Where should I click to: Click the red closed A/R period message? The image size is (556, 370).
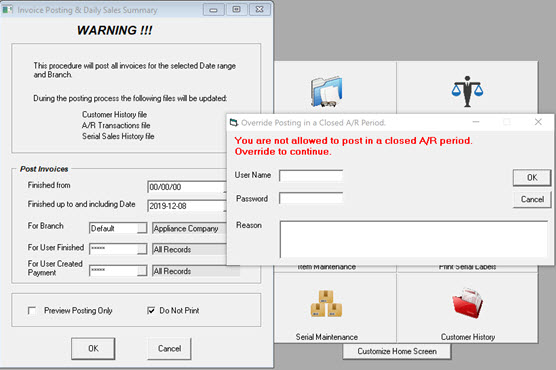(353, 146)
